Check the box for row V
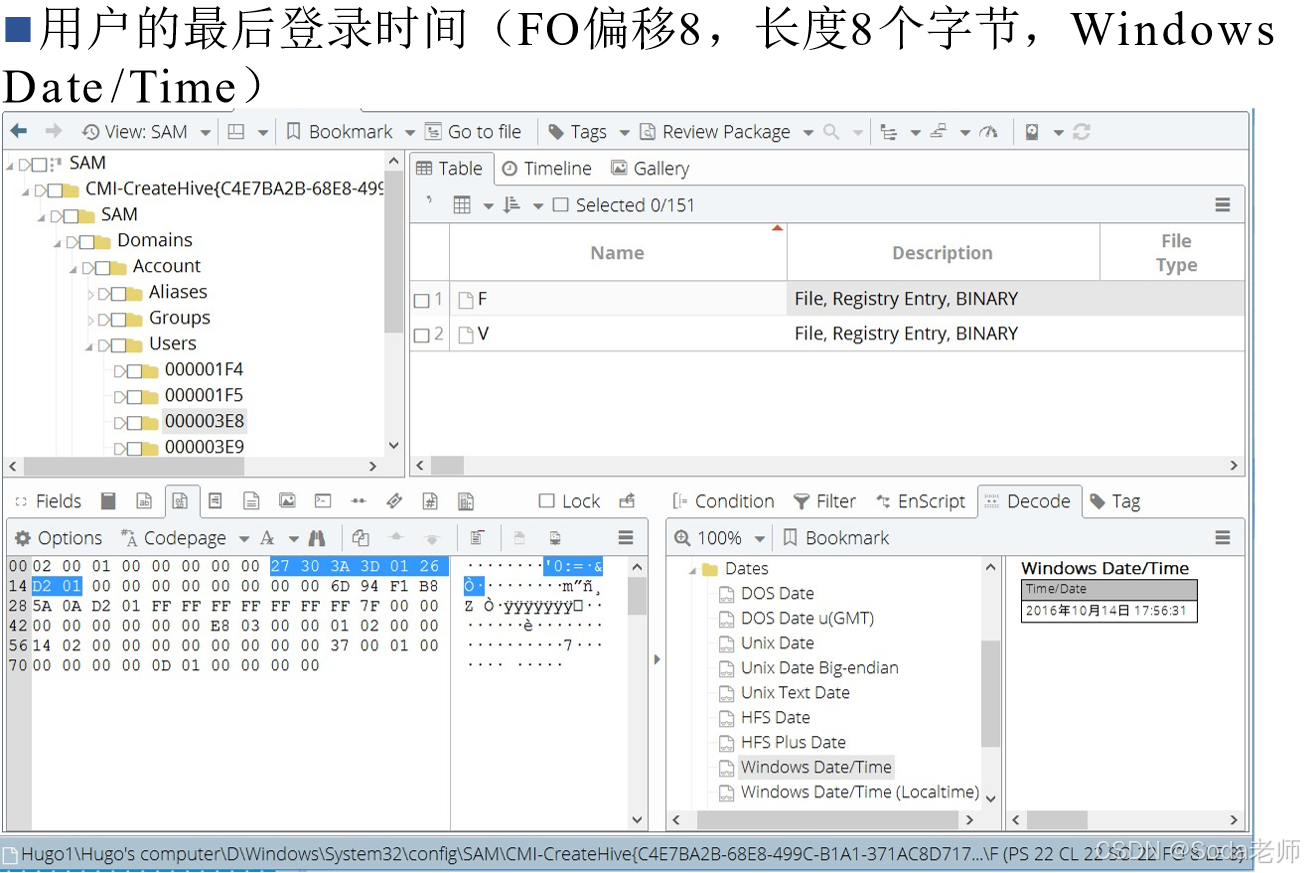Screen dimensions: 1304x873 tap(421, 335)
